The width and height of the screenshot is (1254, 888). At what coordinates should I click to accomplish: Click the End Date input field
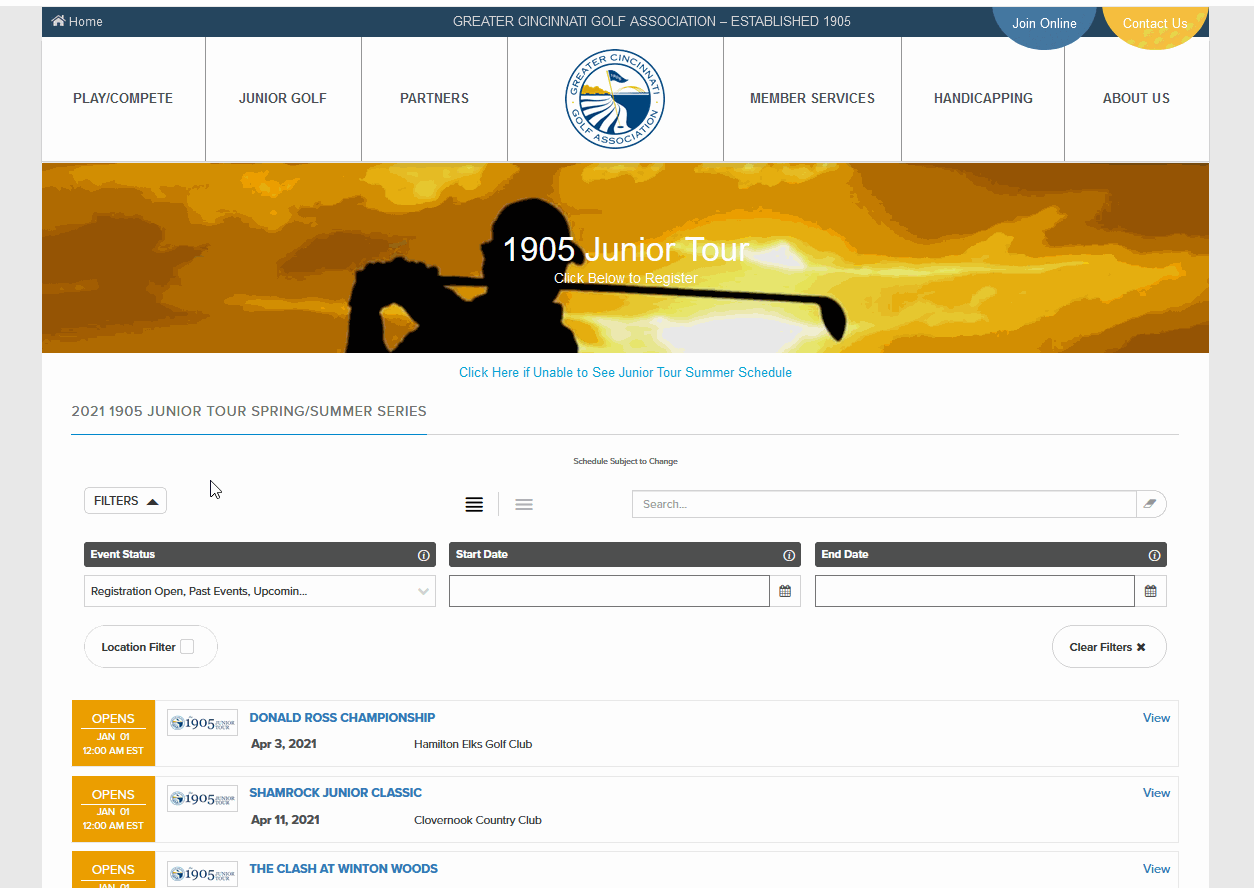(975, 591)
